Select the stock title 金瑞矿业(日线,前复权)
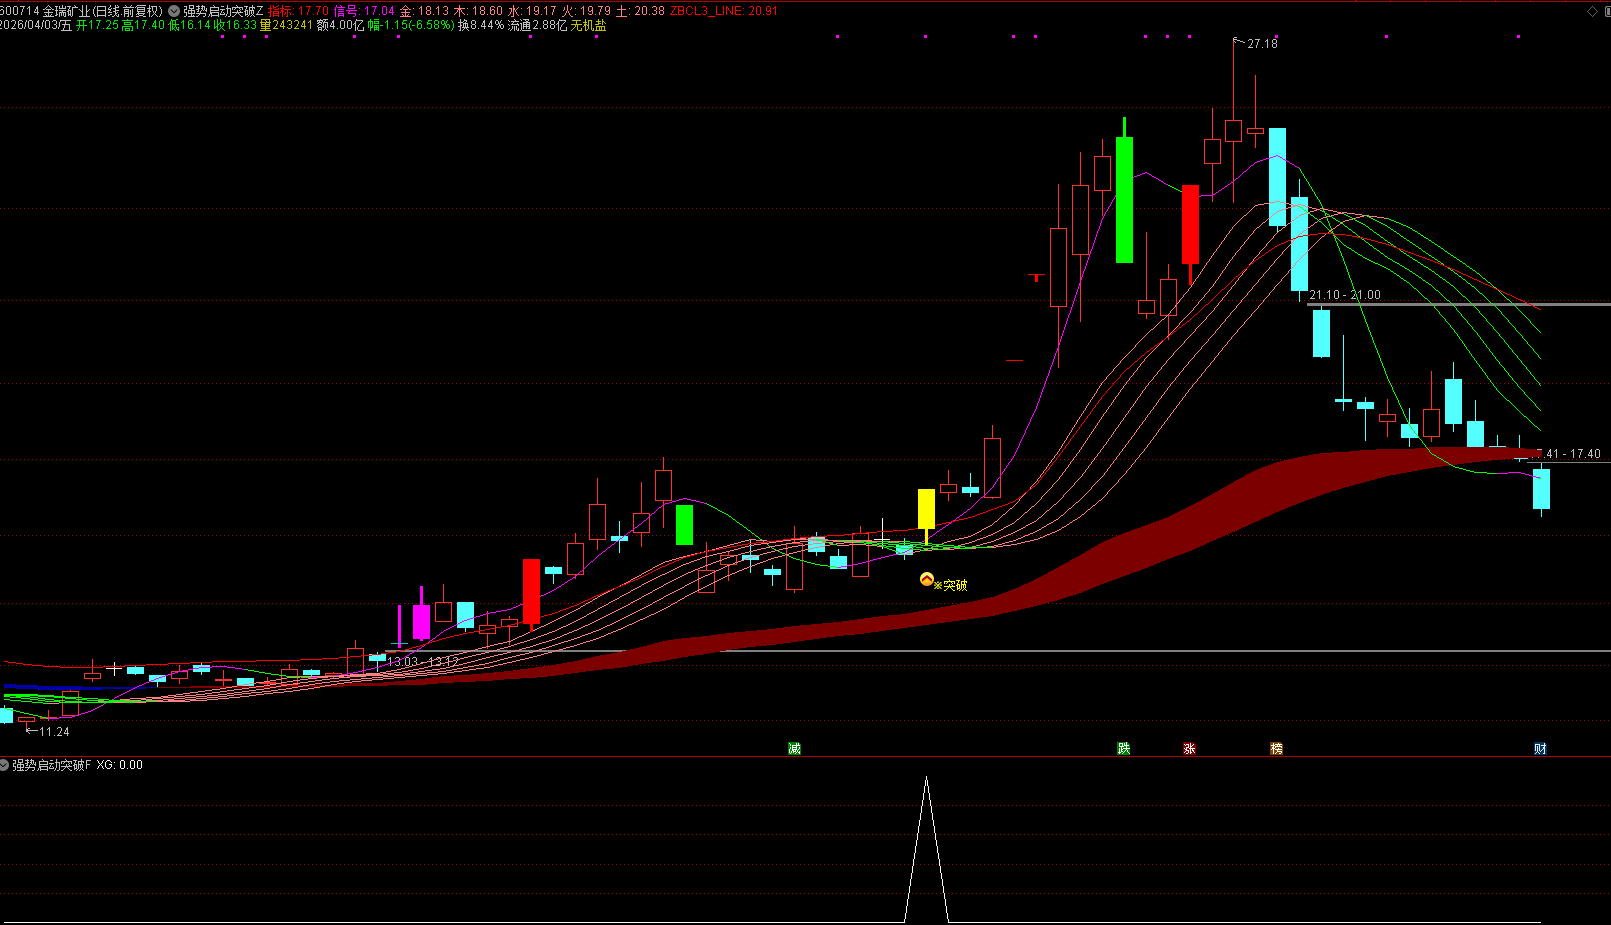The image size is (1611, 925). pos(102,11)
